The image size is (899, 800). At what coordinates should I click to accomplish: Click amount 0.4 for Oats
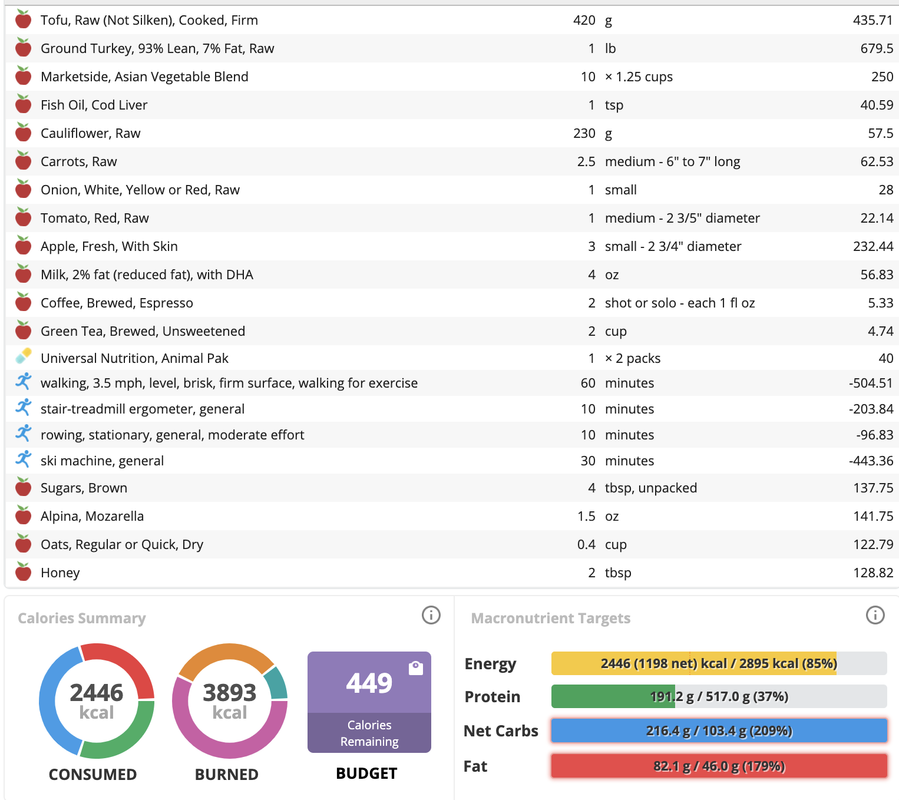[586, 544]
